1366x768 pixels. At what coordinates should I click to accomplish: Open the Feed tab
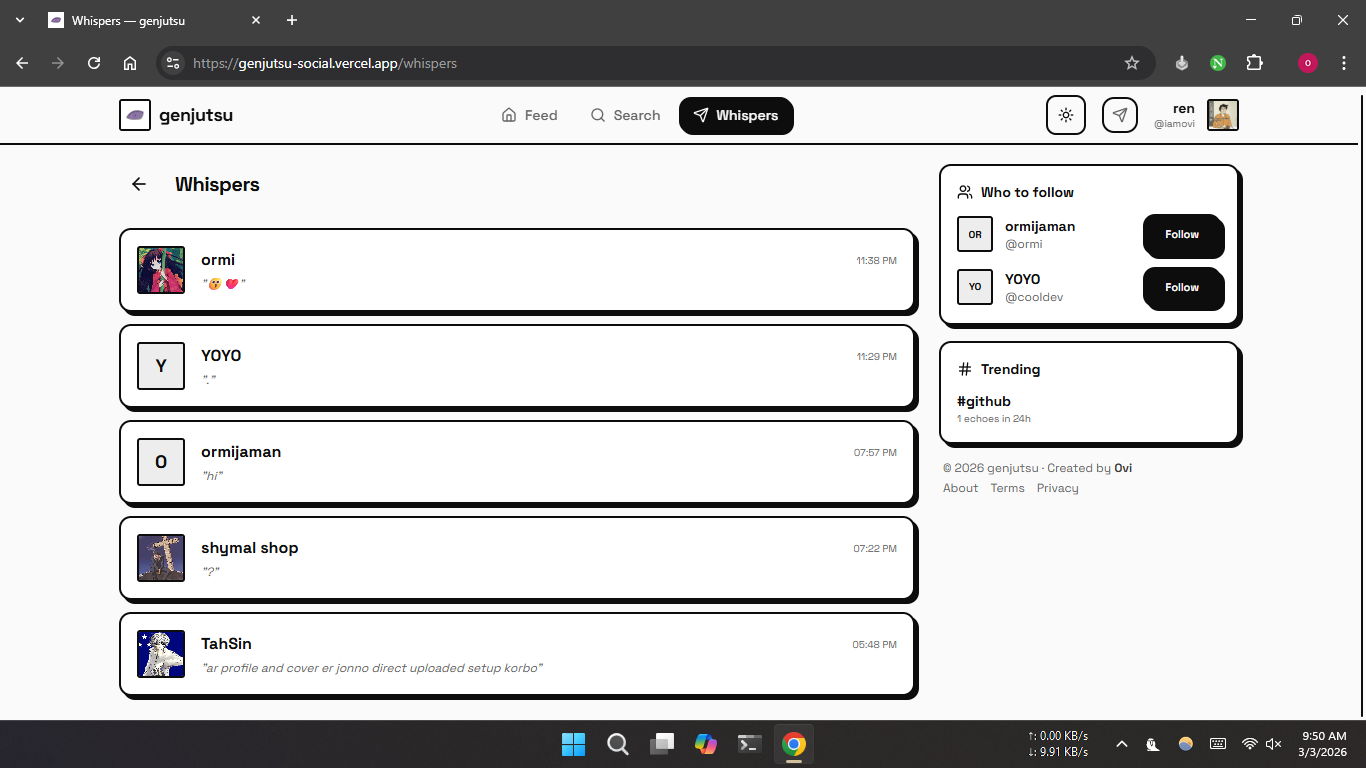click(x=529, y=115)
